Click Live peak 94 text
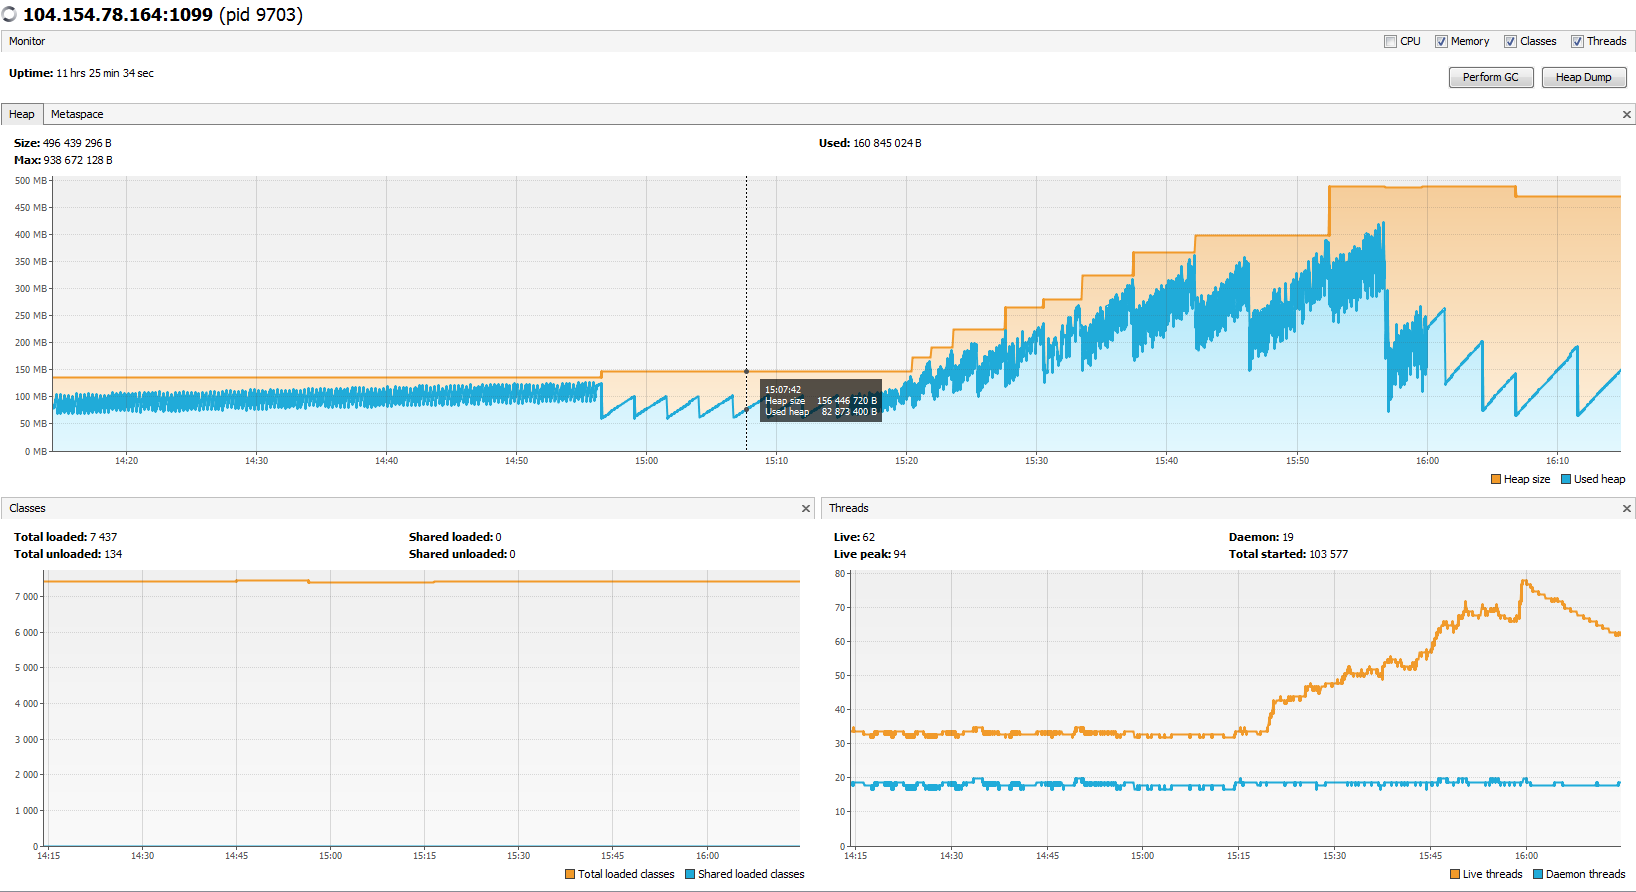This screenshot has width=1636, height=892. pos(870,554)
